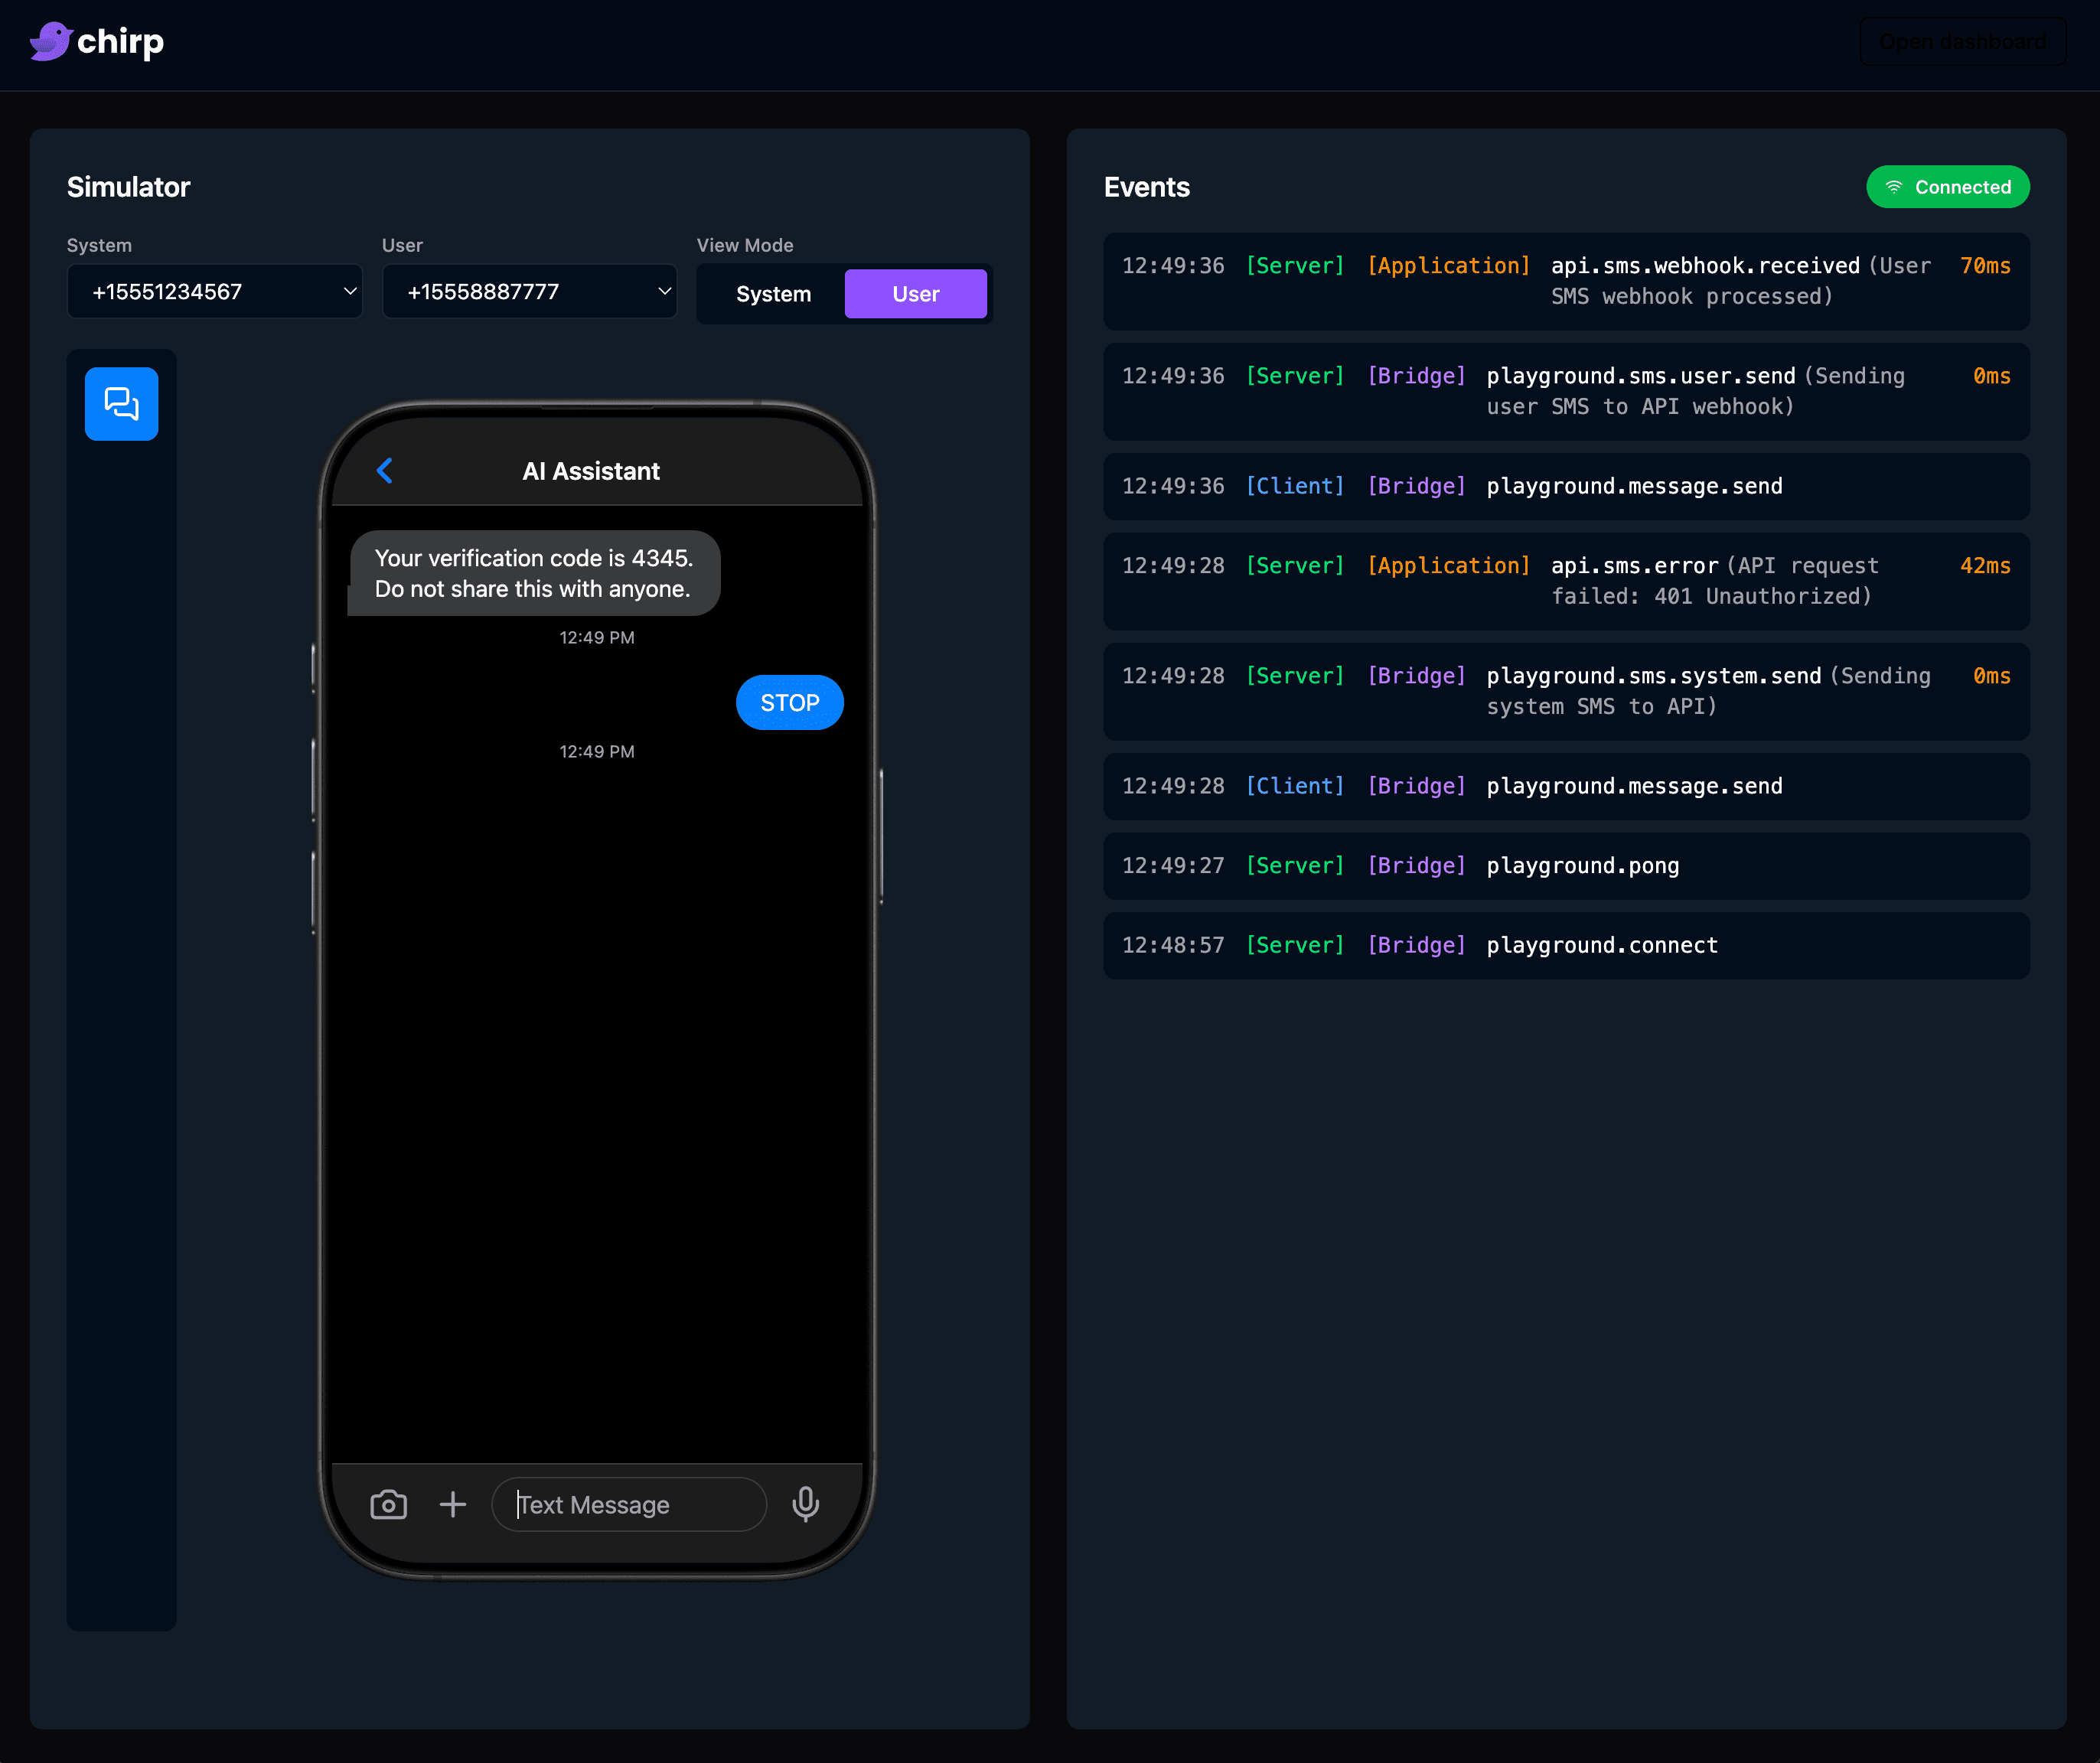Image resolution: width=2100 pixels, height=1763 pixels.
Task: Open the AI Assistant conversation header
Action: coord(591,470)
